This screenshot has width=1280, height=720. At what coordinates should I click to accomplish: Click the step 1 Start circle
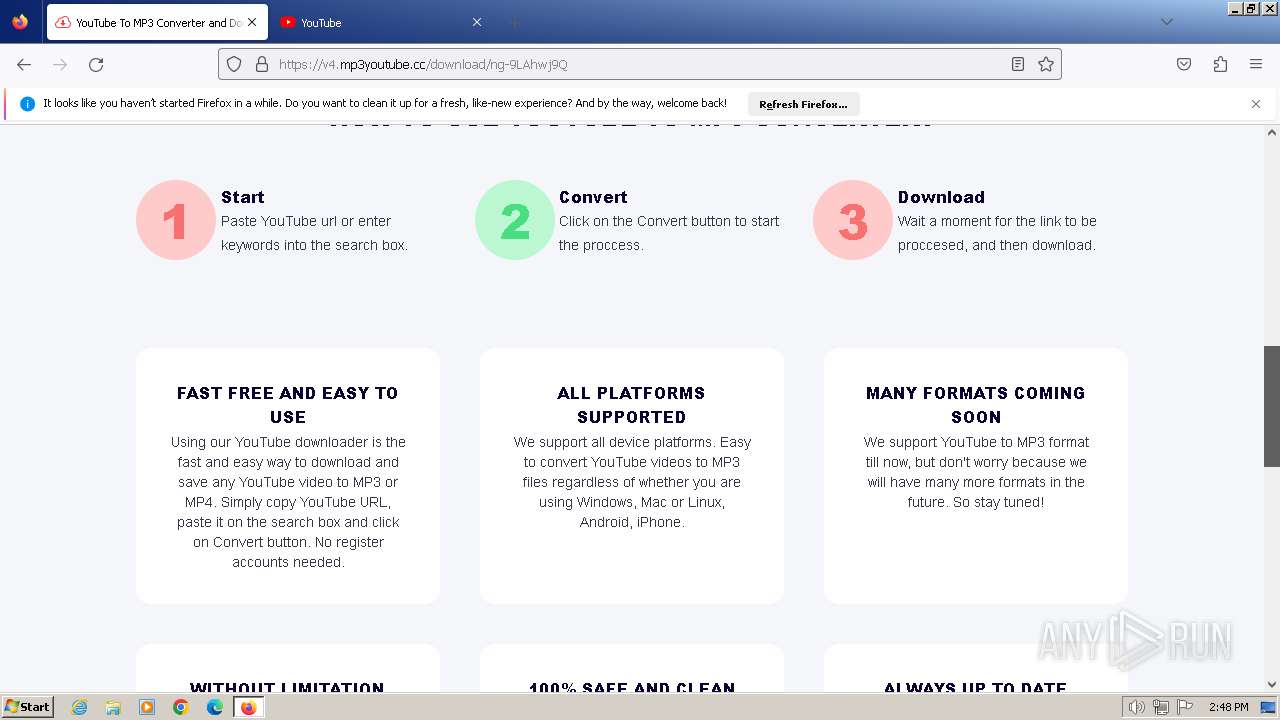176,220
